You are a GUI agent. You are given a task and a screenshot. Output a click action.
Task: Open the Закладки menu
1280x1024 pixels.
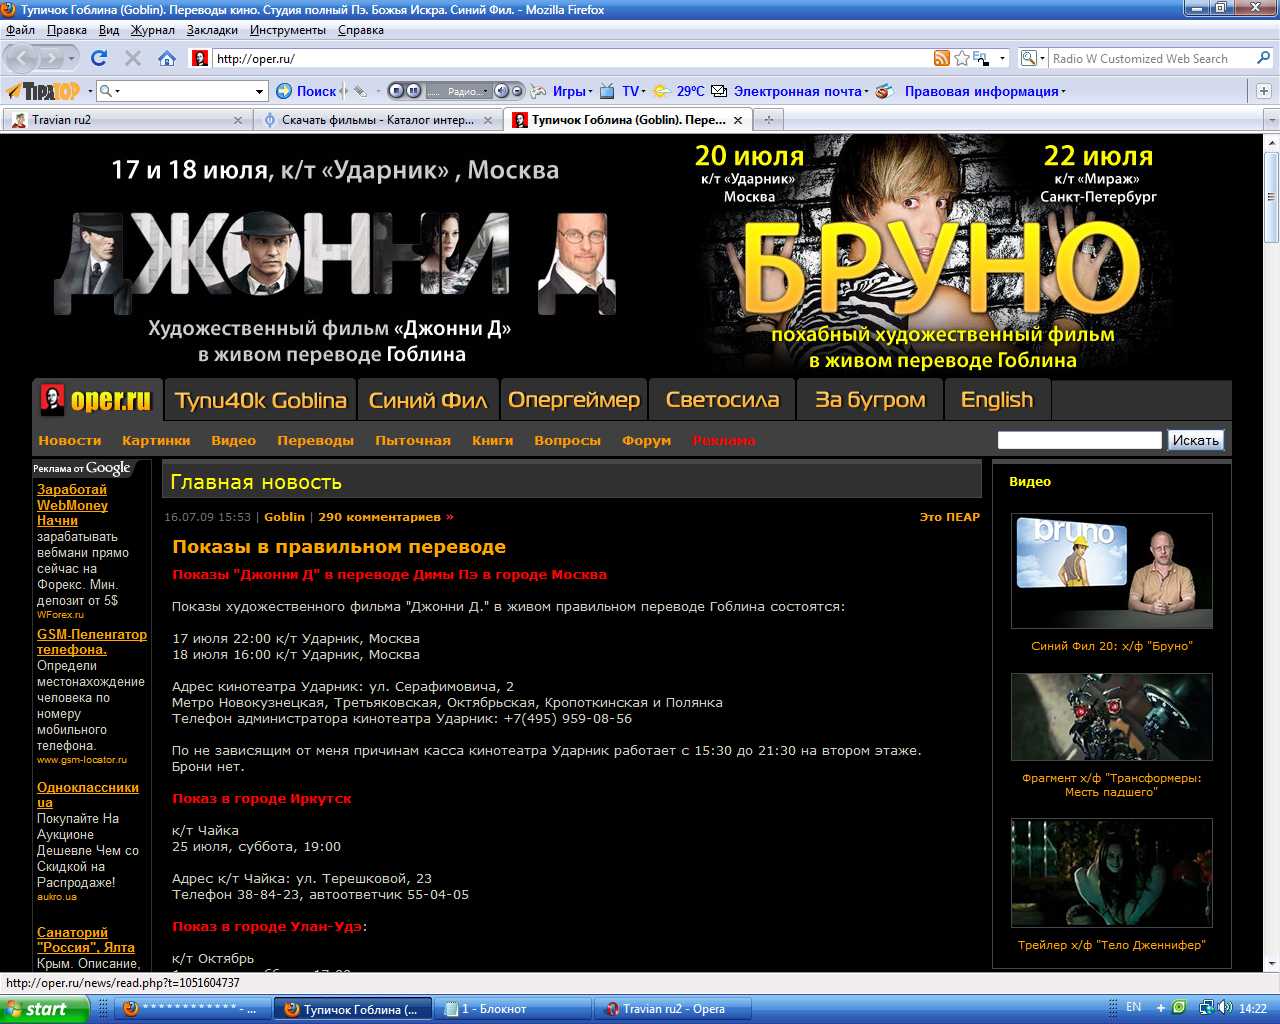tap(212, 30)
